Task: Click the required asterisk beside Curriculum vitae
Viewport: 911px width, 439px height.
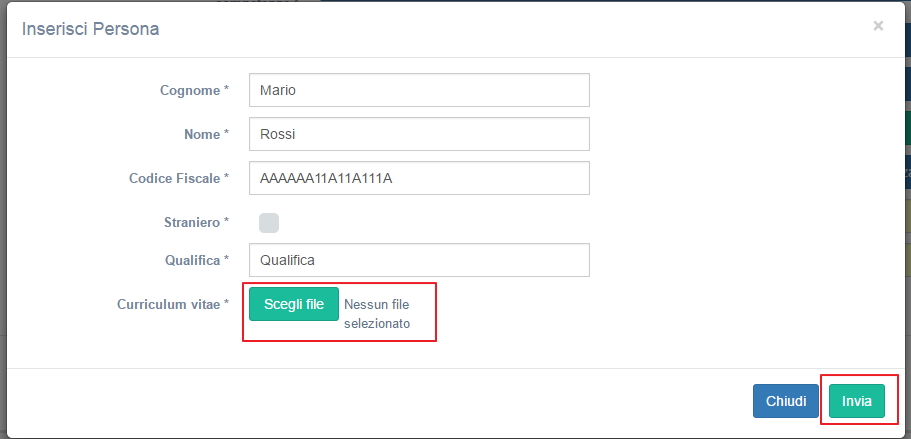Action: 226,304
